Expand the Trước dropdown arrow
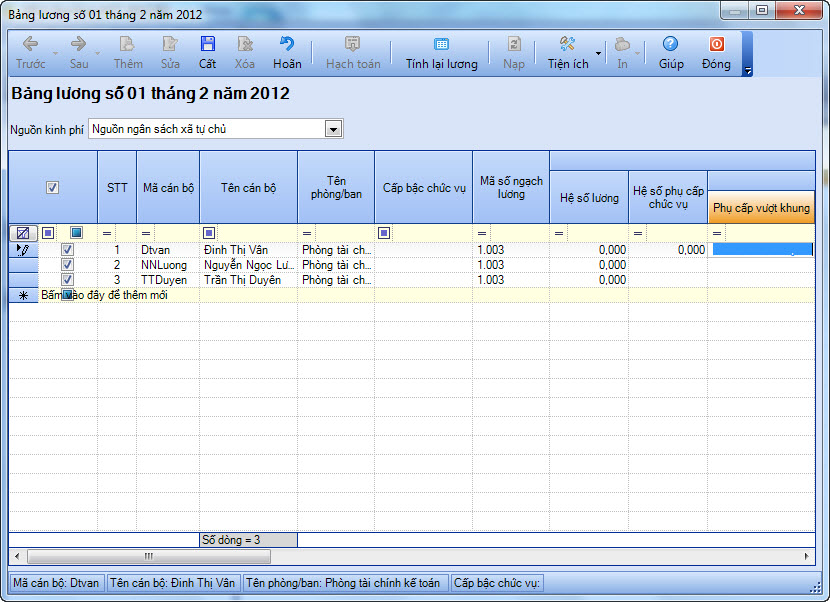 coord(55,53)
